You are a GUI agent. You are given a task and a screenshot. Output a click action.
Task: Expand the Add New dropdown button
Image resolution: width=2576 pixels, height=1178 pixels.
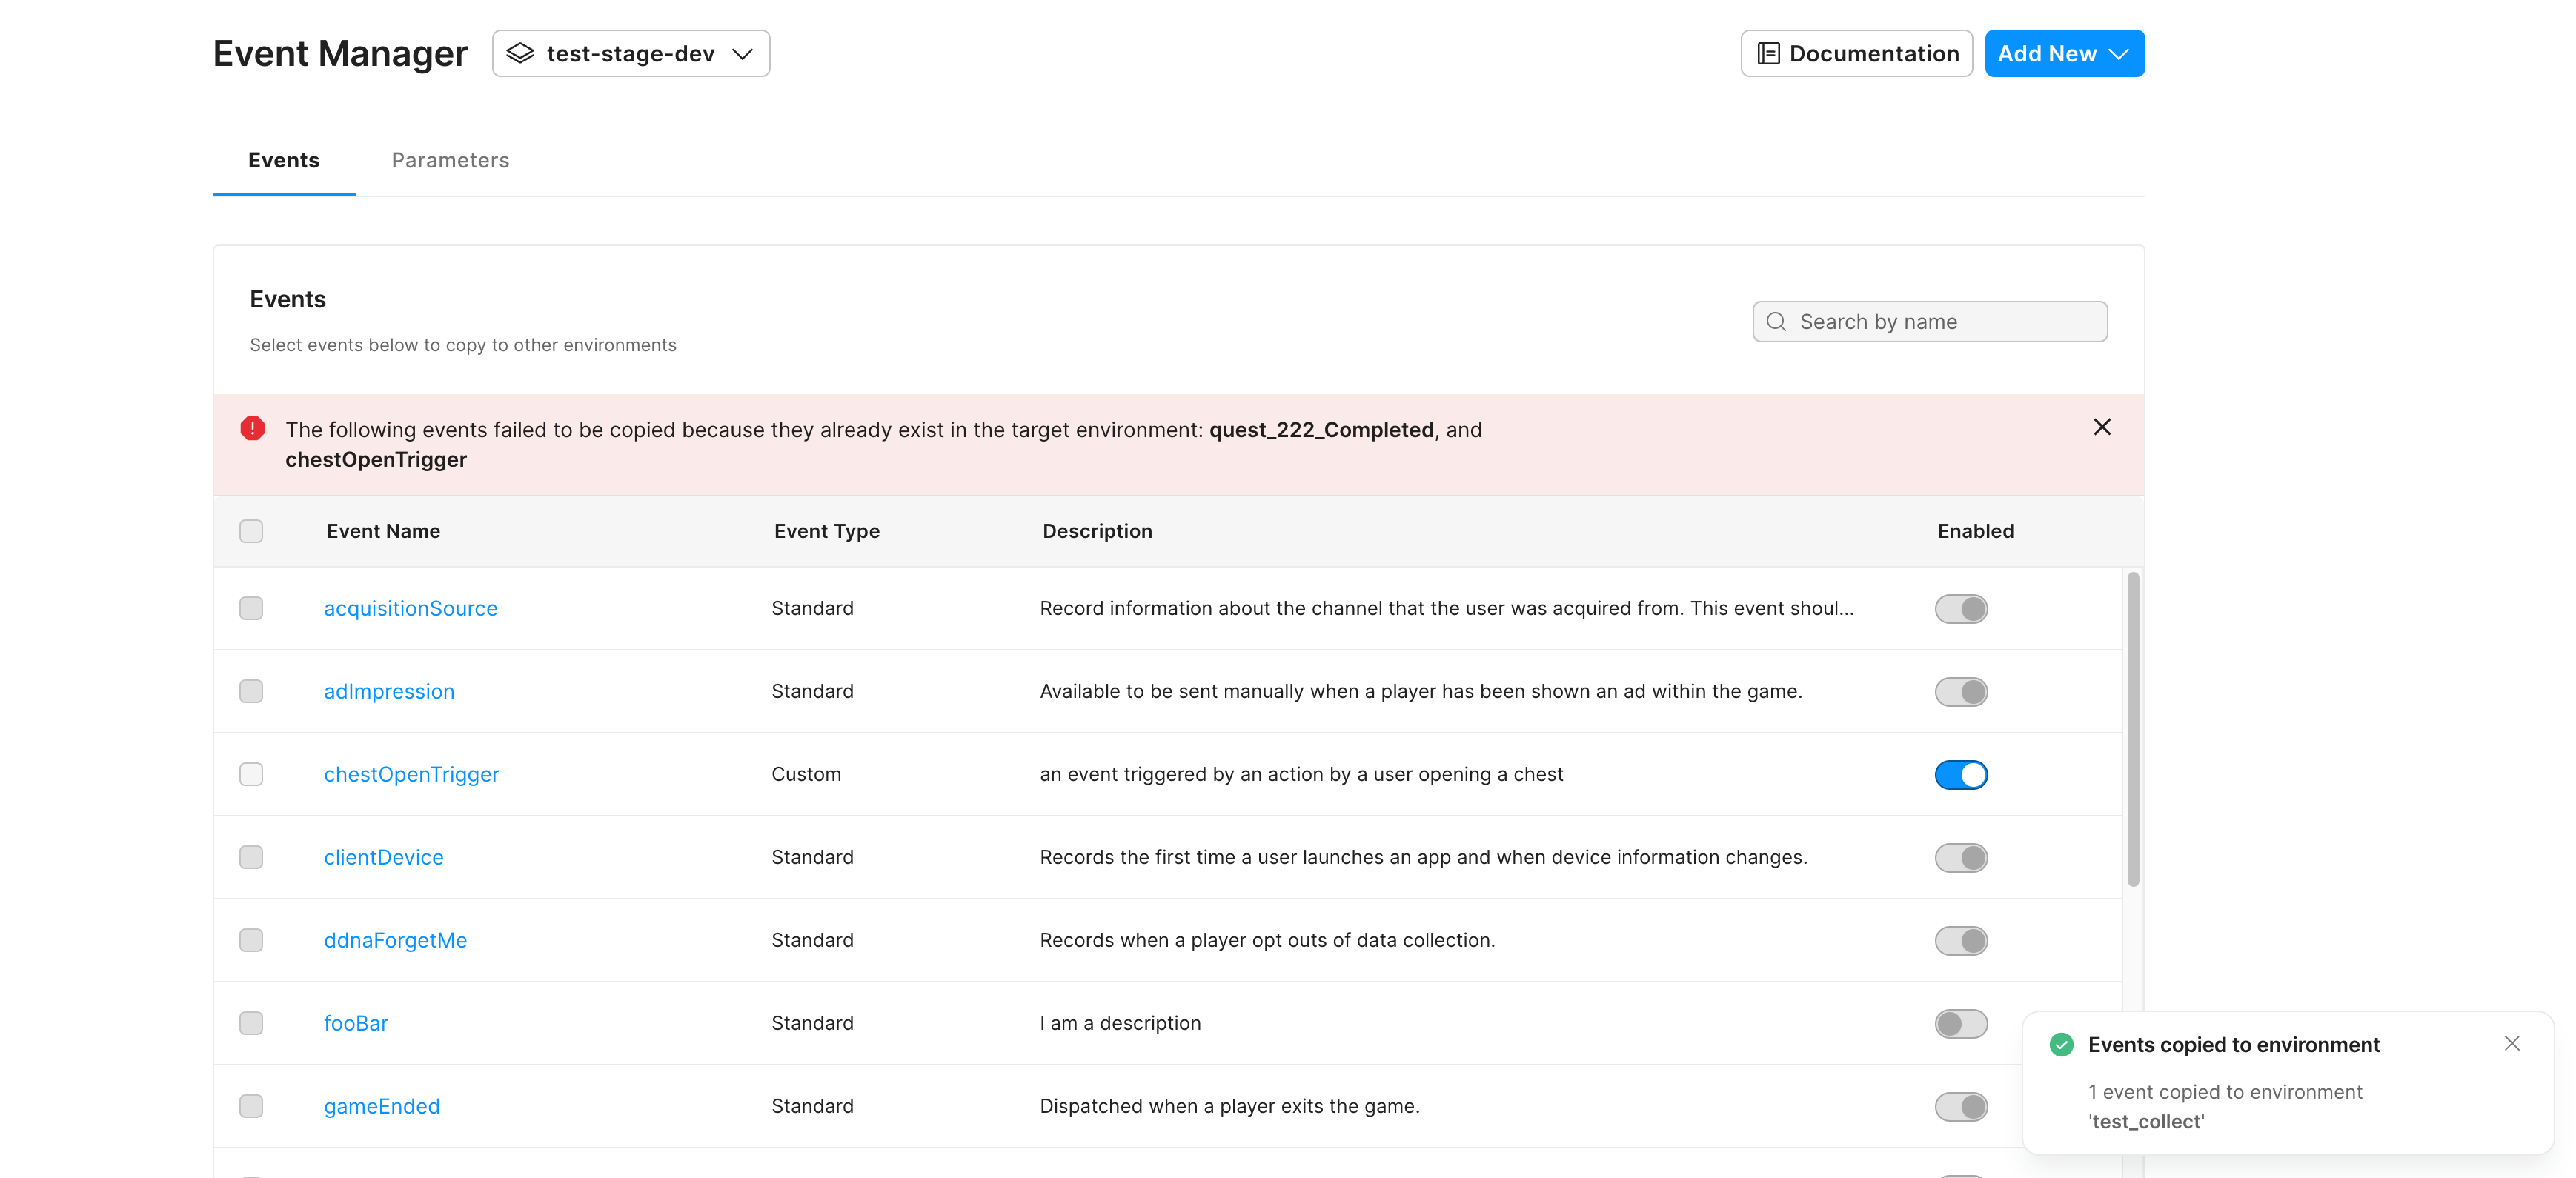[2063, 54]
